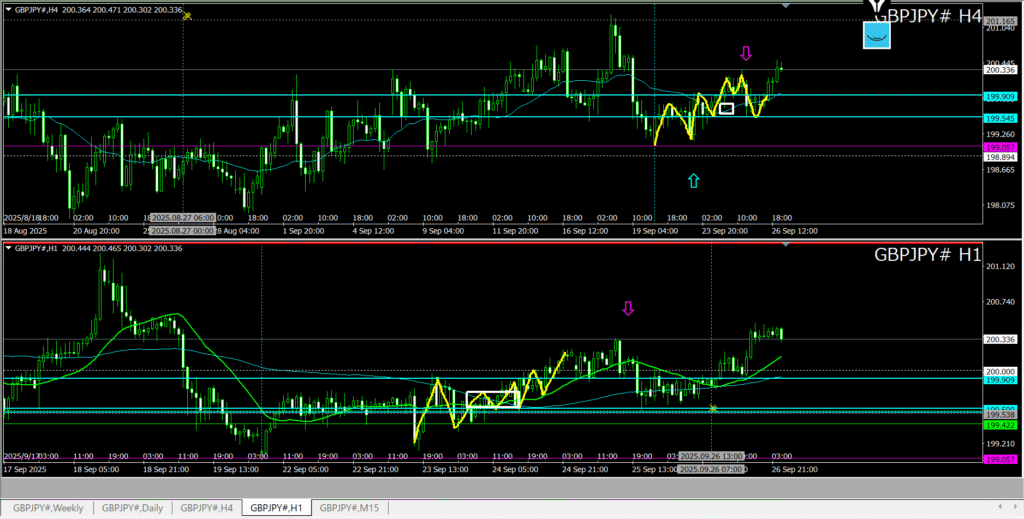
Task: Expand the GBPJPY#,H1 chart header triangle
Action: pos(8,248)
